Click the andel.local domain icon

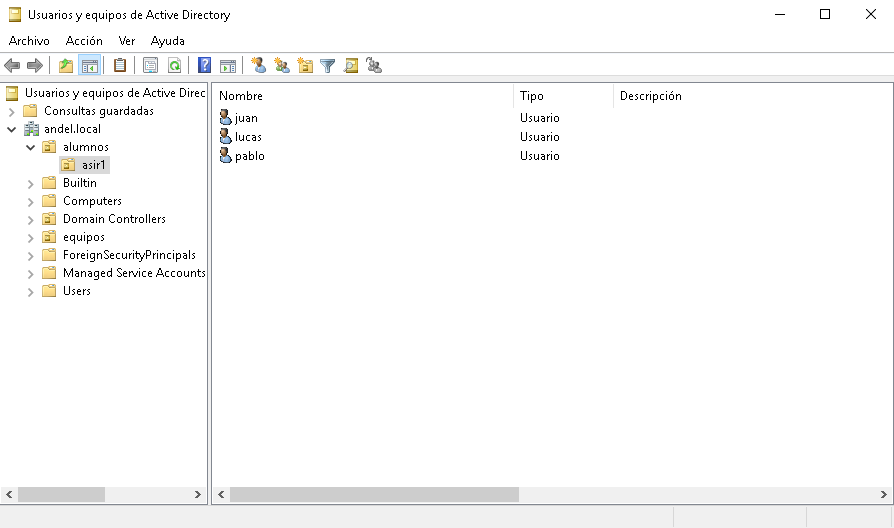point(31,129)
